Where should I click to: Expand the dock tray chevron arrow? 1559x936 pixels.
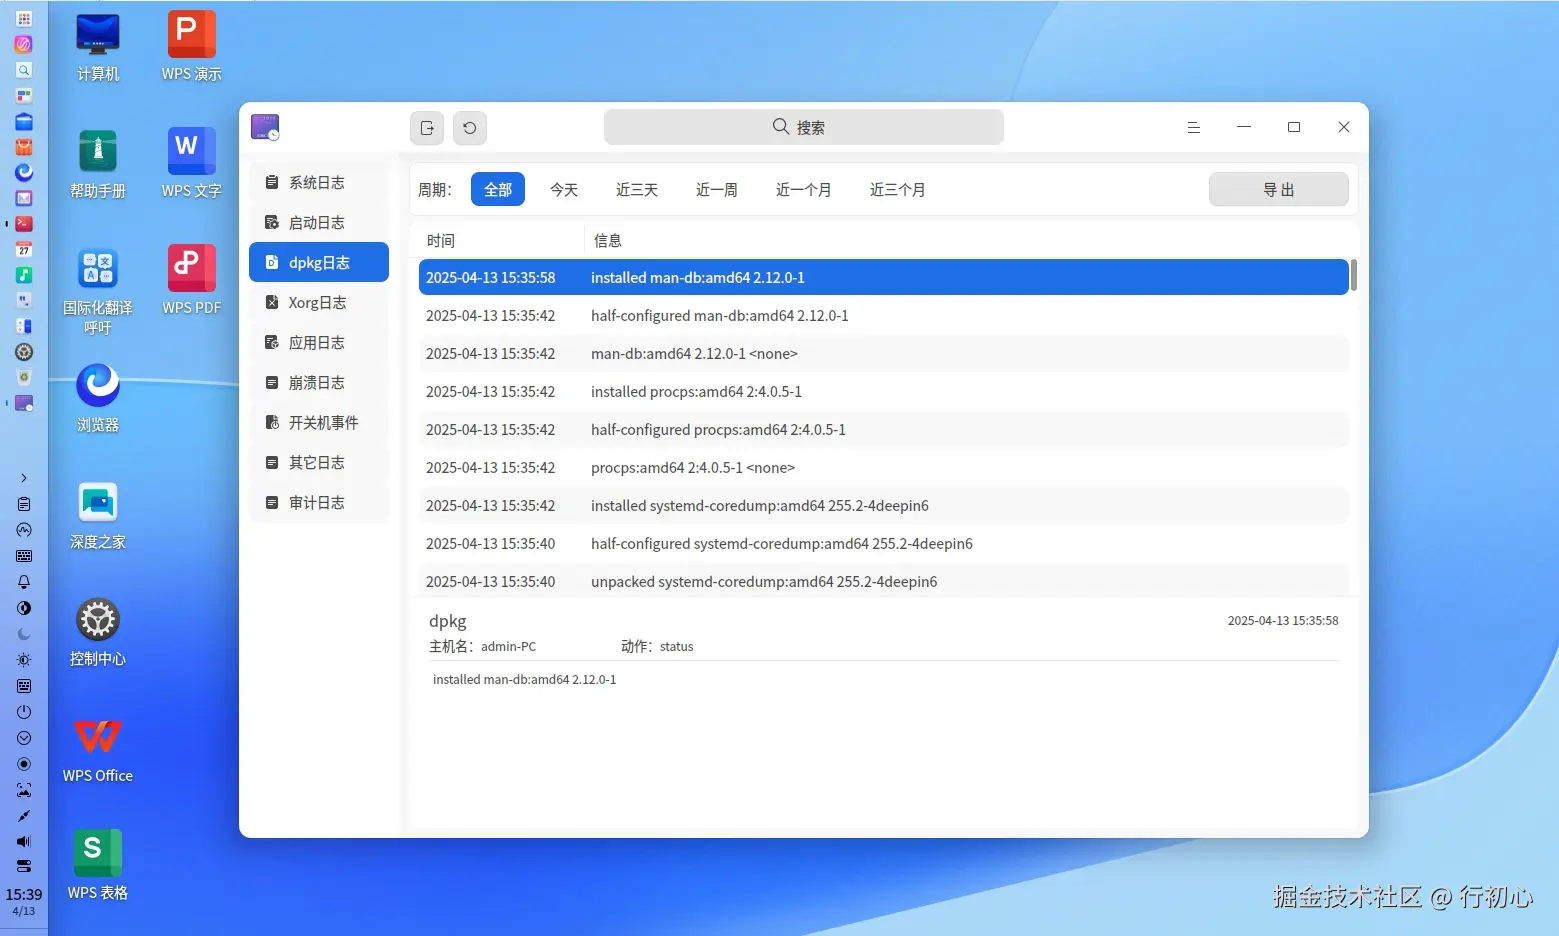coord(24,478)
